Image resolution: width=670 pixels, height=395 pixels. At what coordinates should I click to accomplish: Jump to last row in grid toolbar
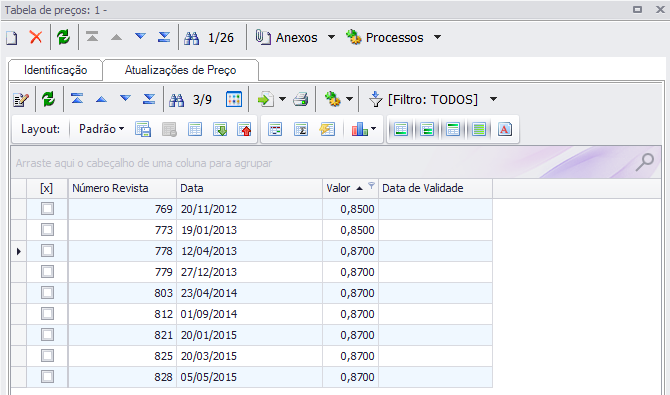pos(149,99)
